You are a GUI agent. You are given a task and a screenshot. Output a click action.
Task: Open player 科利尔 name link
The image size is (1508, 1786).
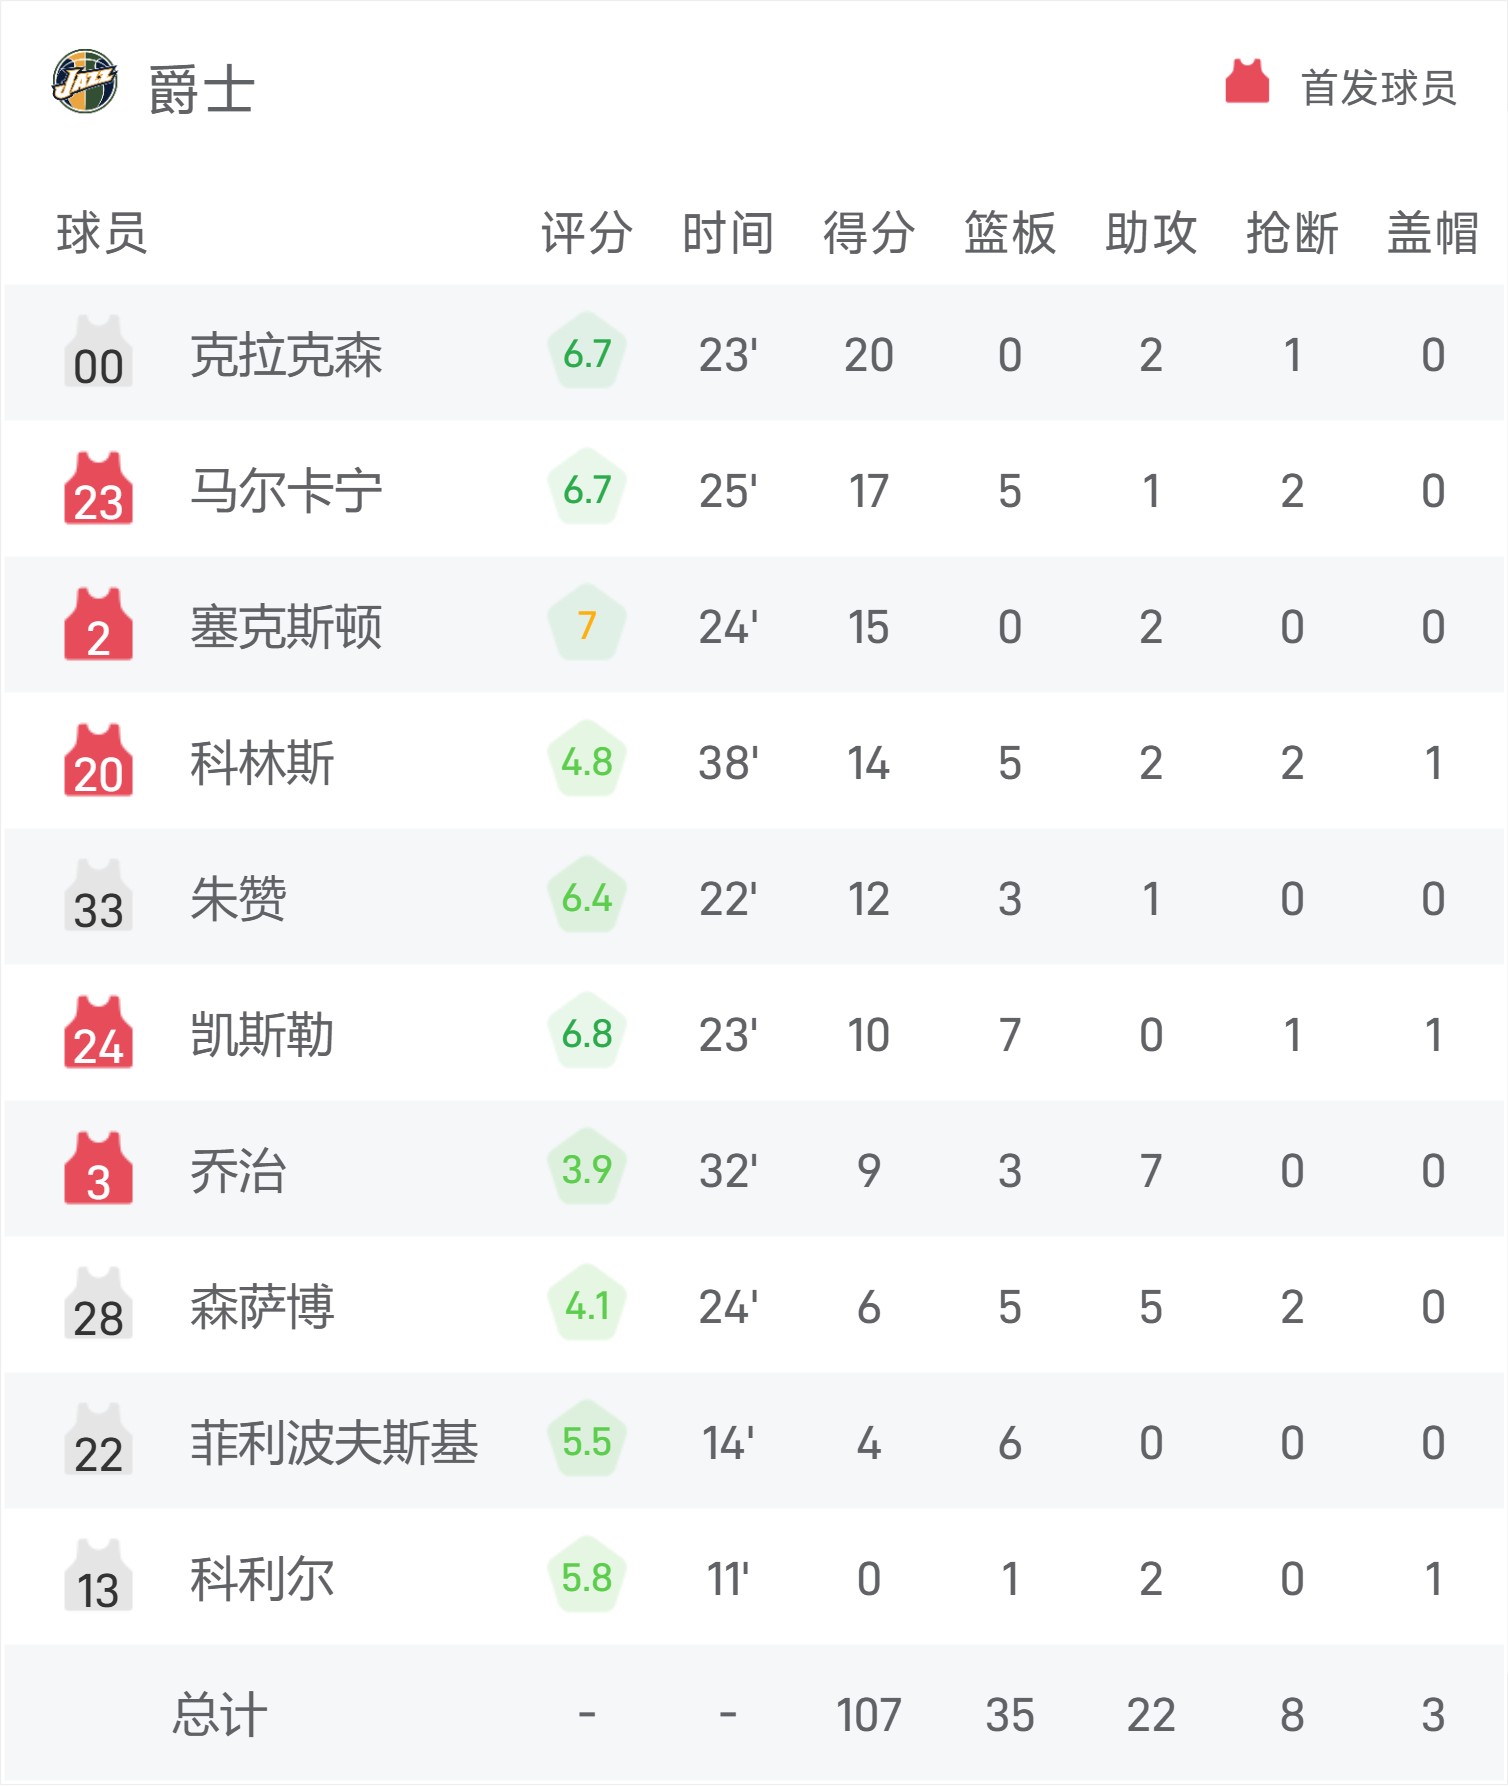tap(262, 1579)
